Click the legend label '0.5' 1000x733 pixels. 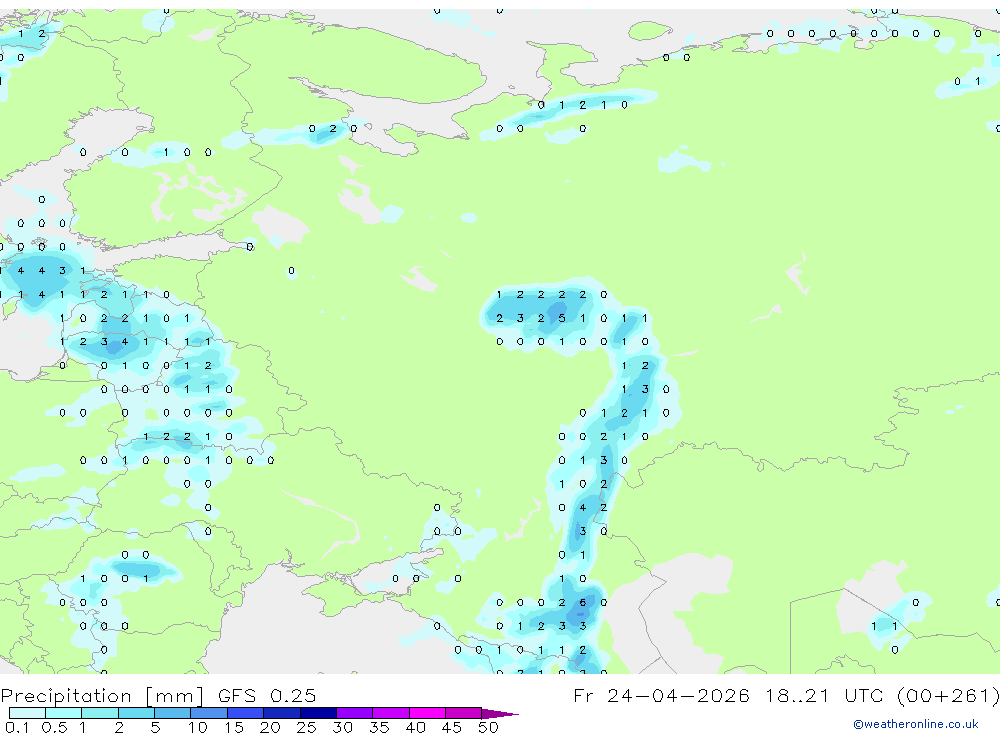(x=54, y=727)
